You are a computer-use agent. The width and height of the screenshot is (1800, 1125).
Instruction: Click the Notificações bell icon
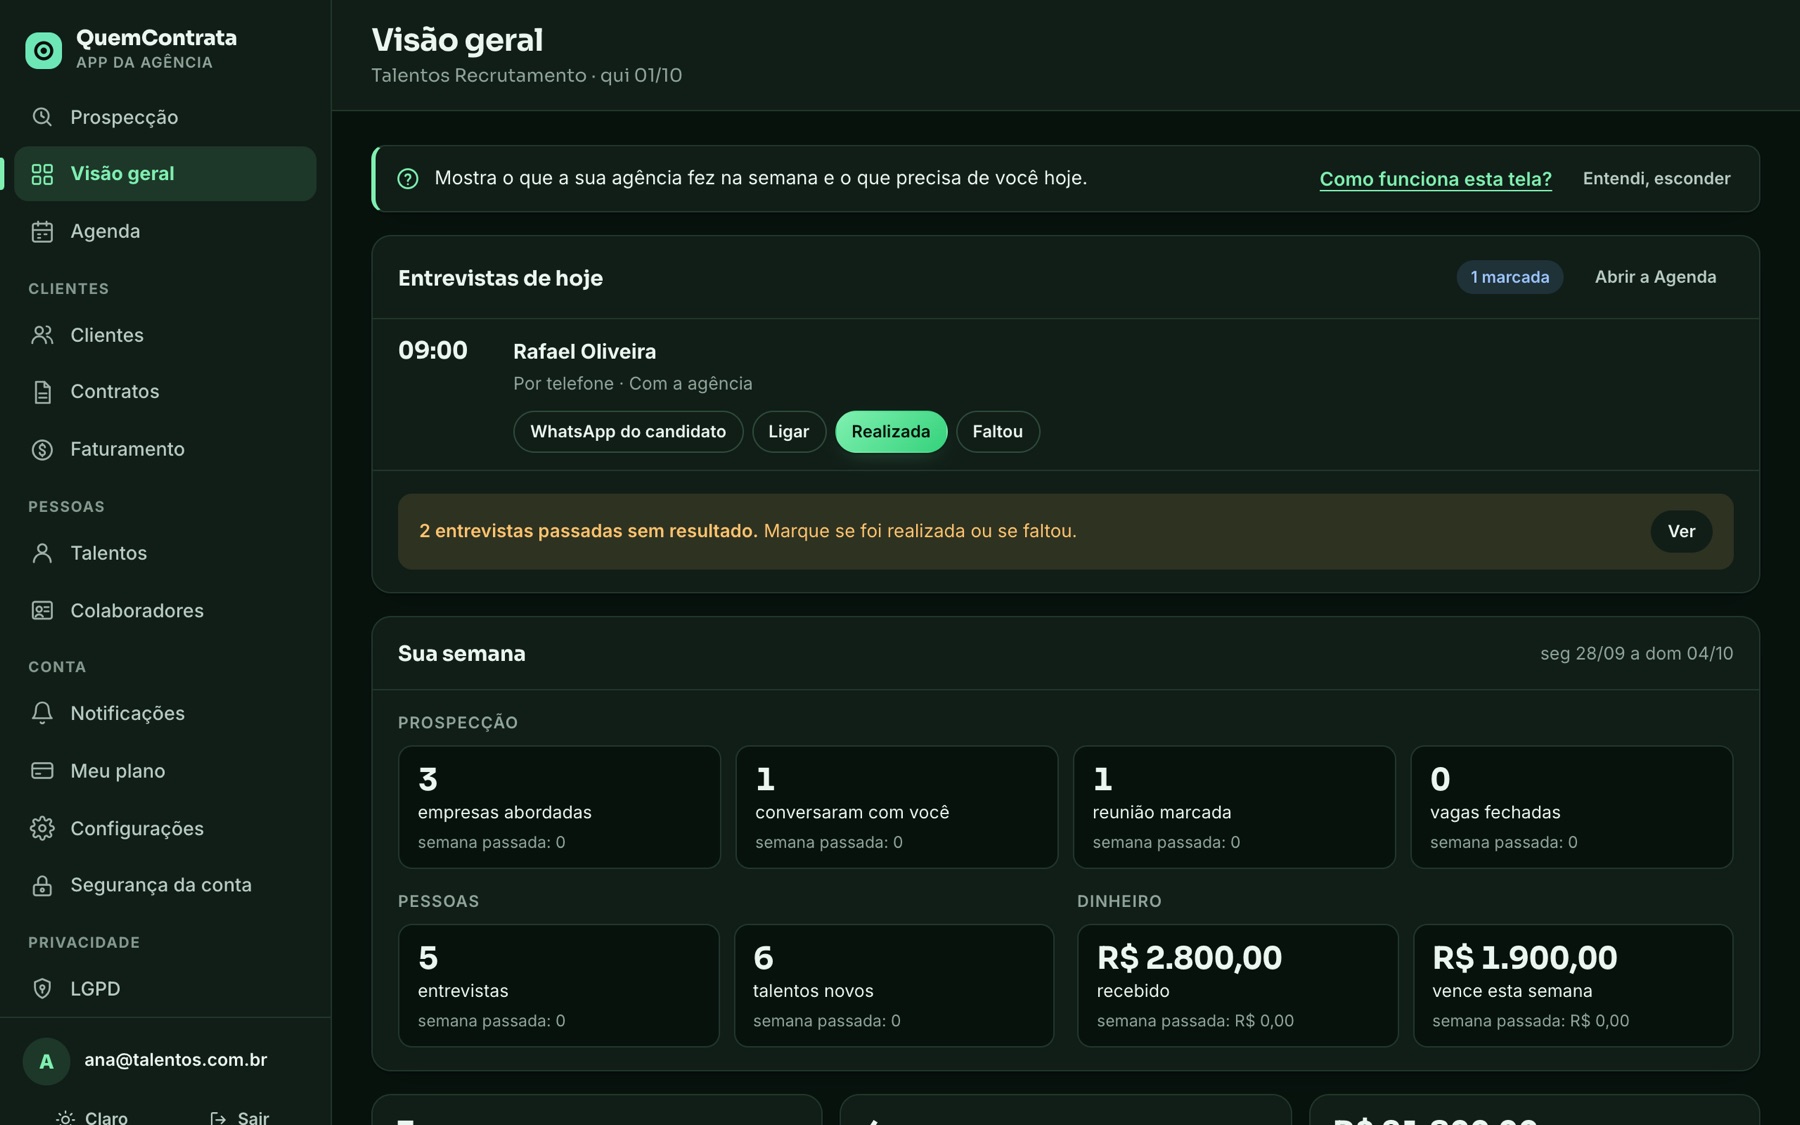coord(42,713)
